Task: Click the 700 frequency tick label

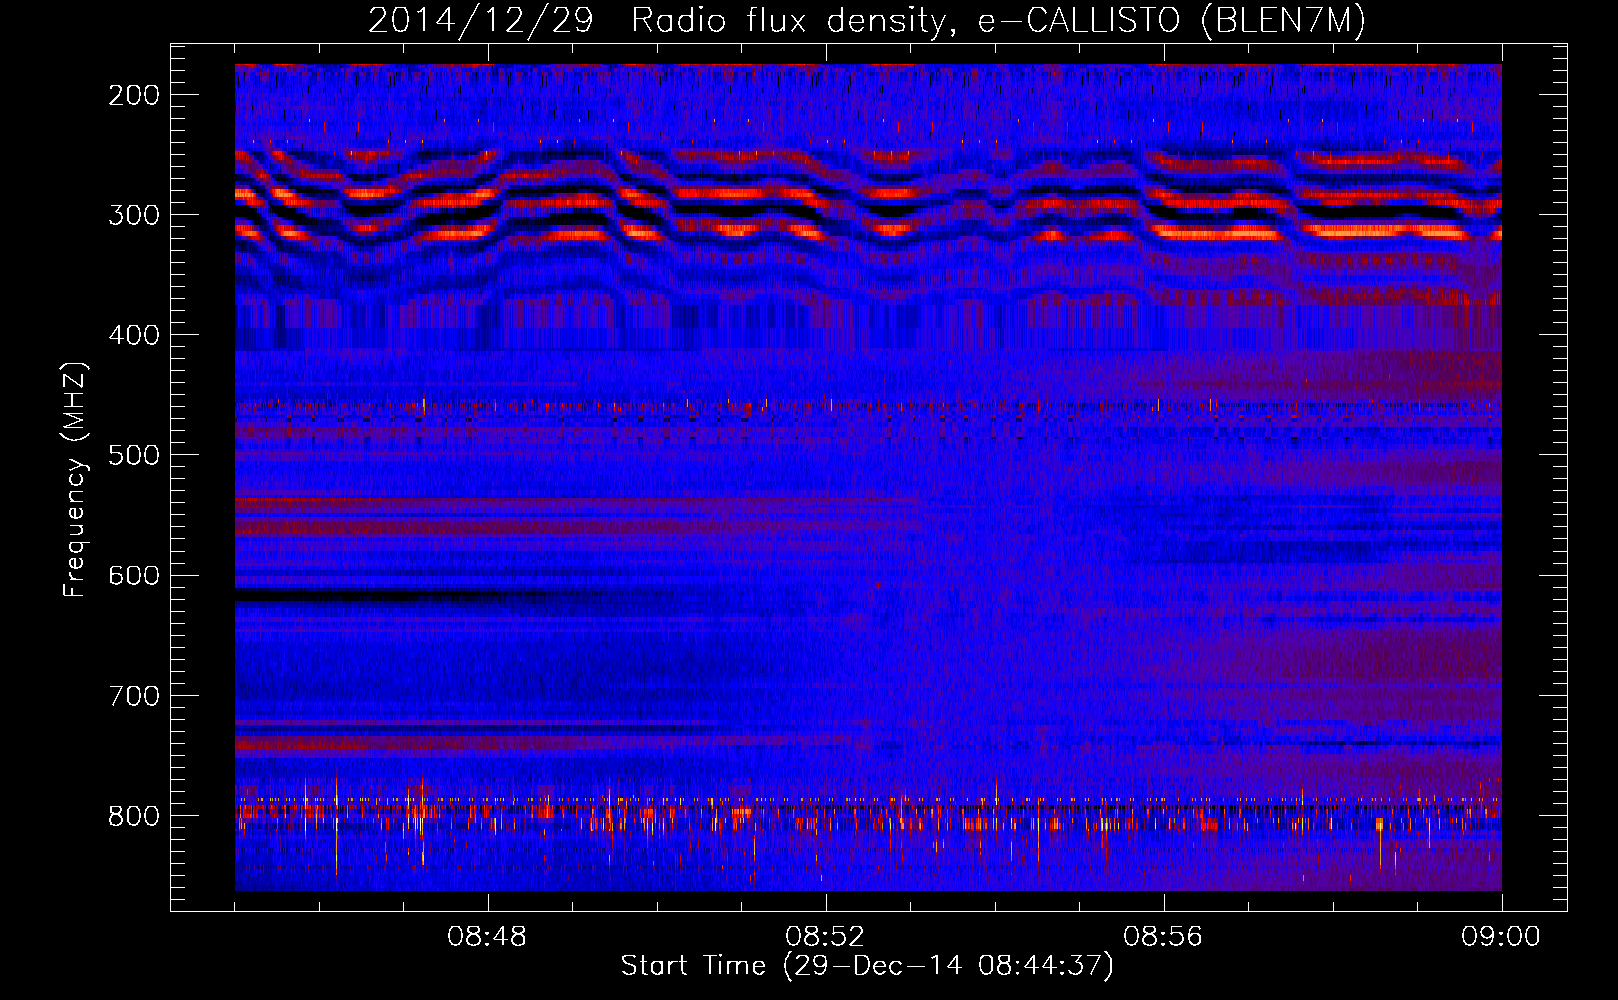Action: (133, 695)
